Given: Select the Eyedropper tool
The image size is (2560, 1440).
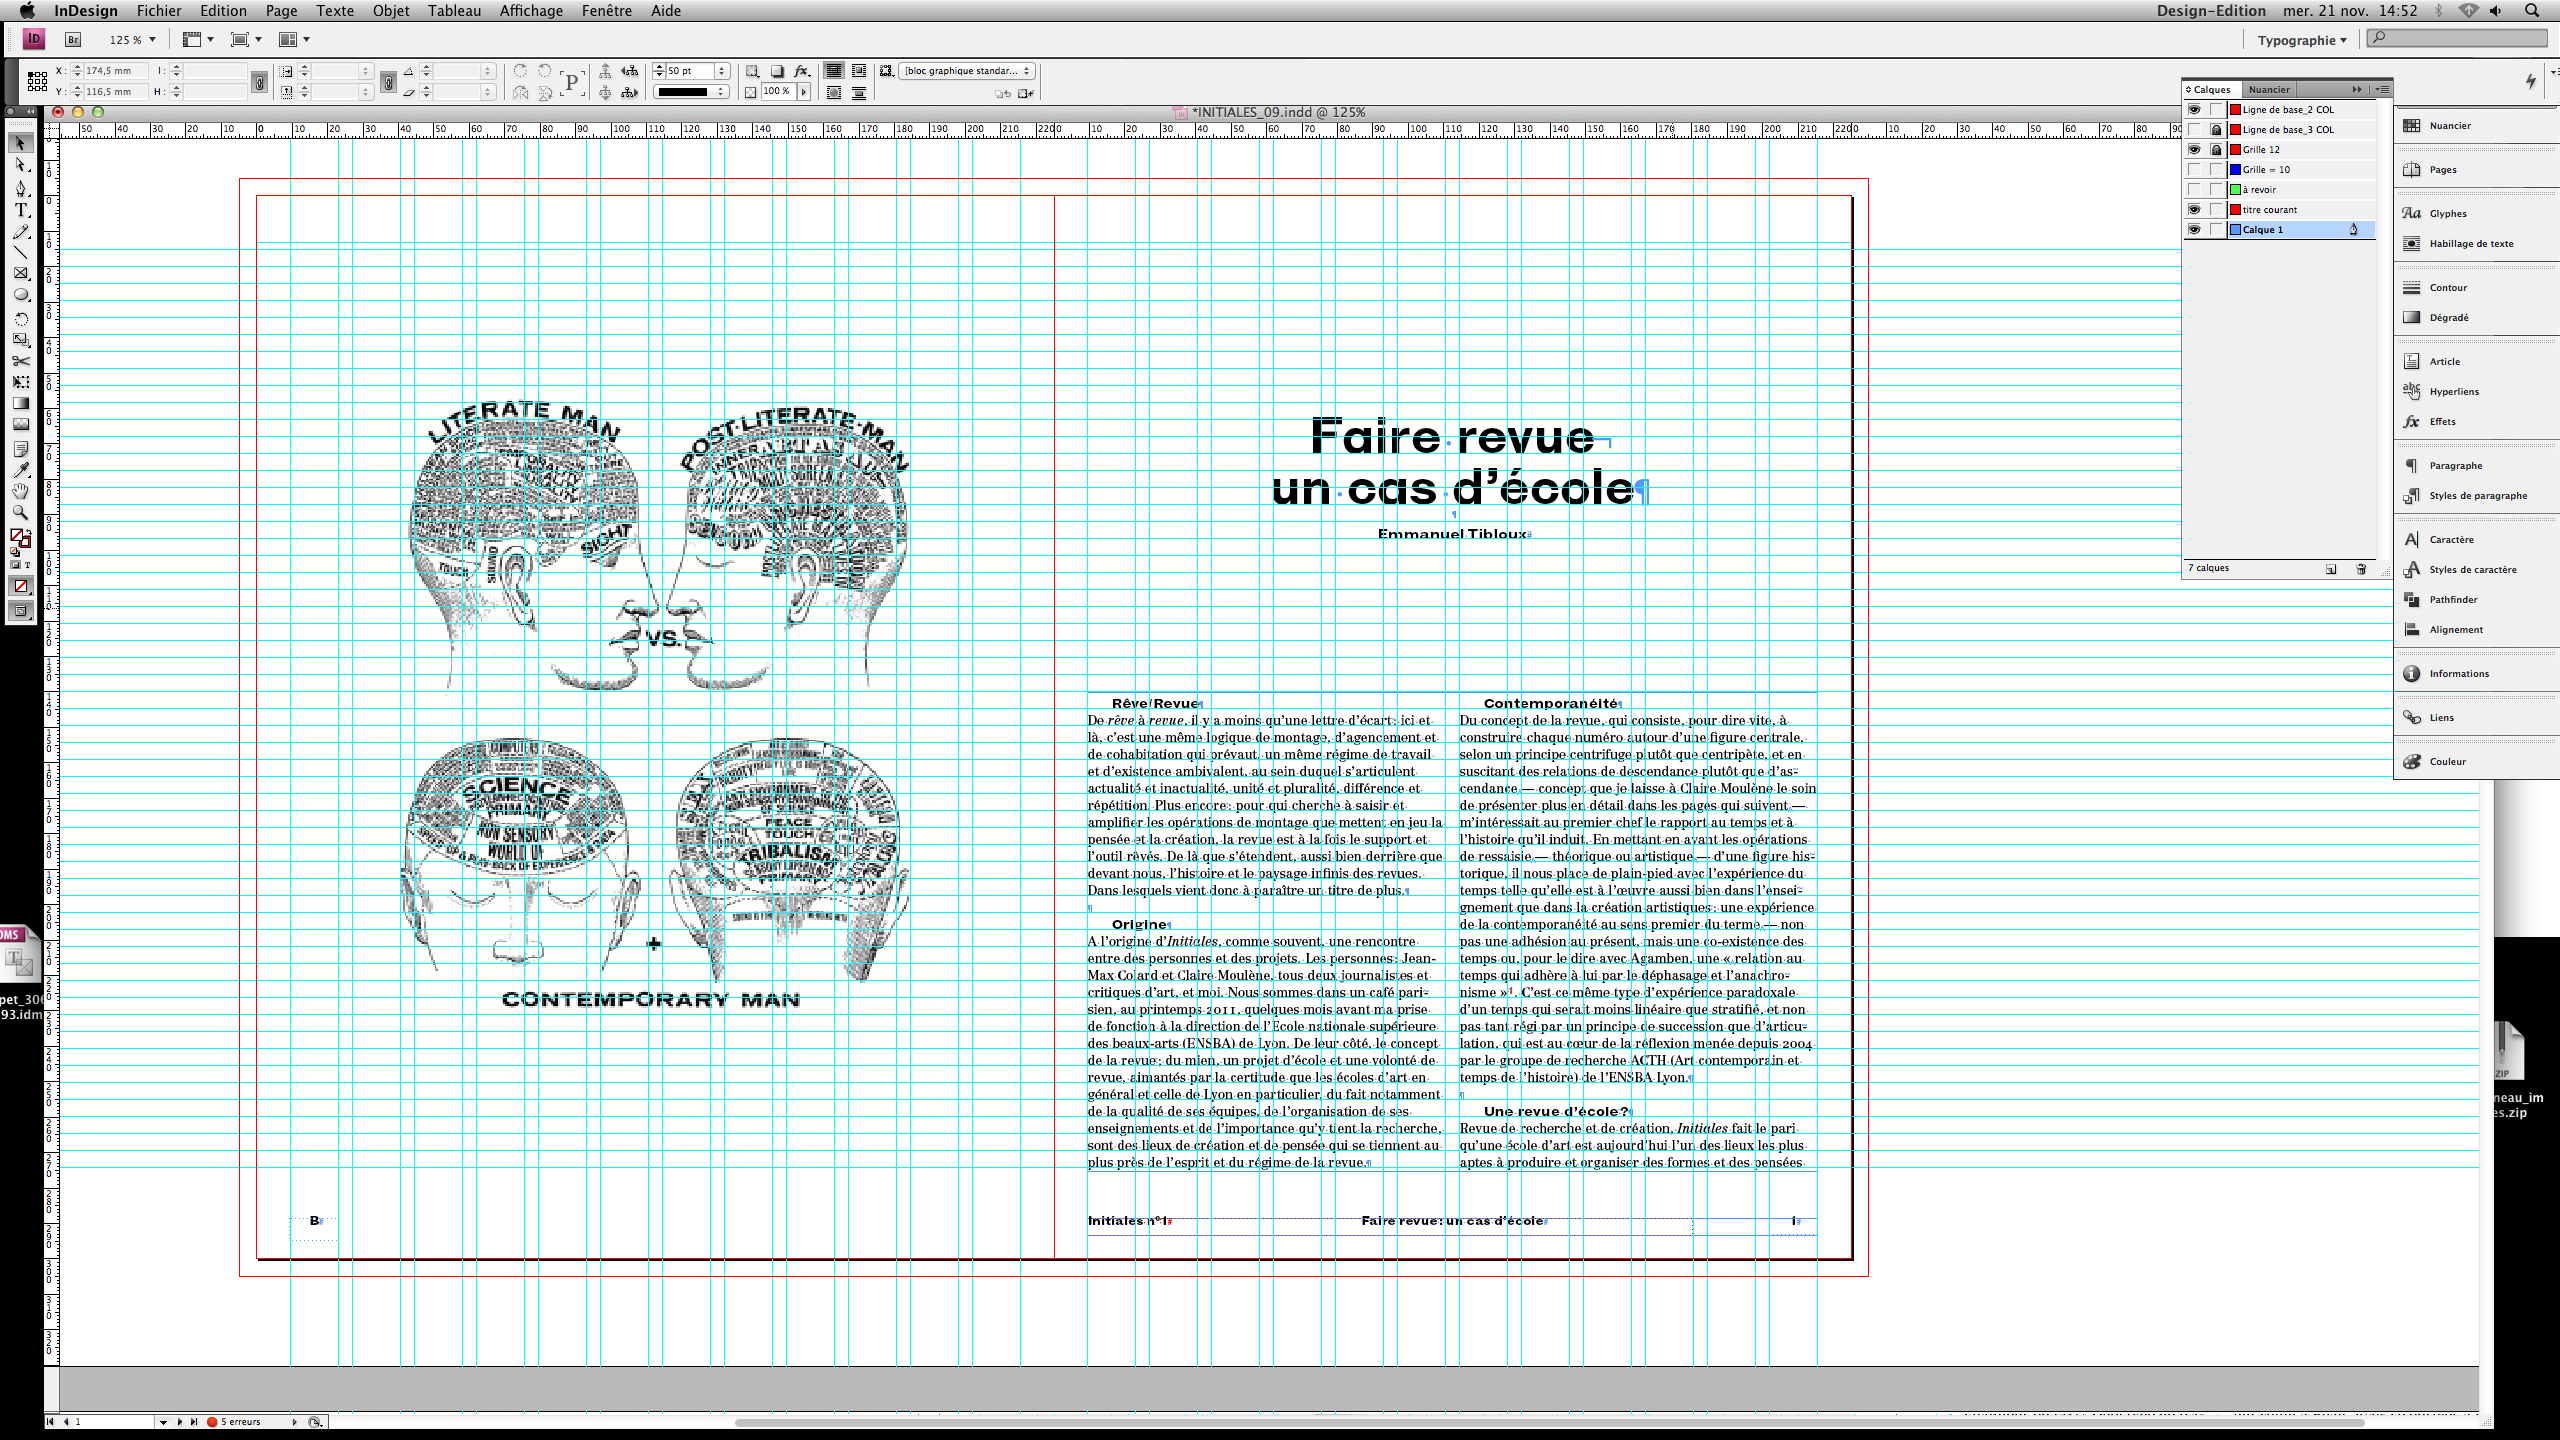Looking at the screenshot, I should 20,469.
